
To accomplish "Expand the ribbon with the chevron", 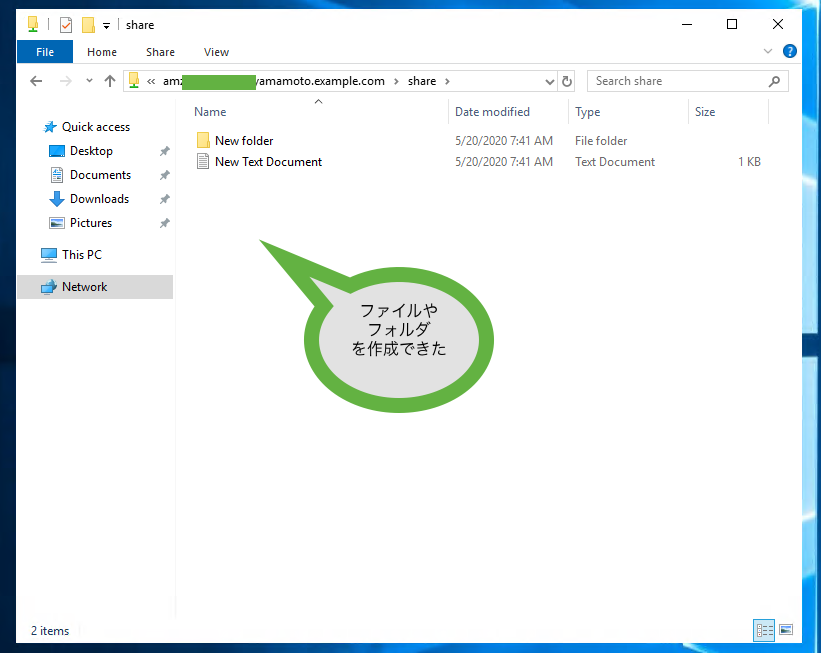I will pyautogui.click(x=768, y=52).
